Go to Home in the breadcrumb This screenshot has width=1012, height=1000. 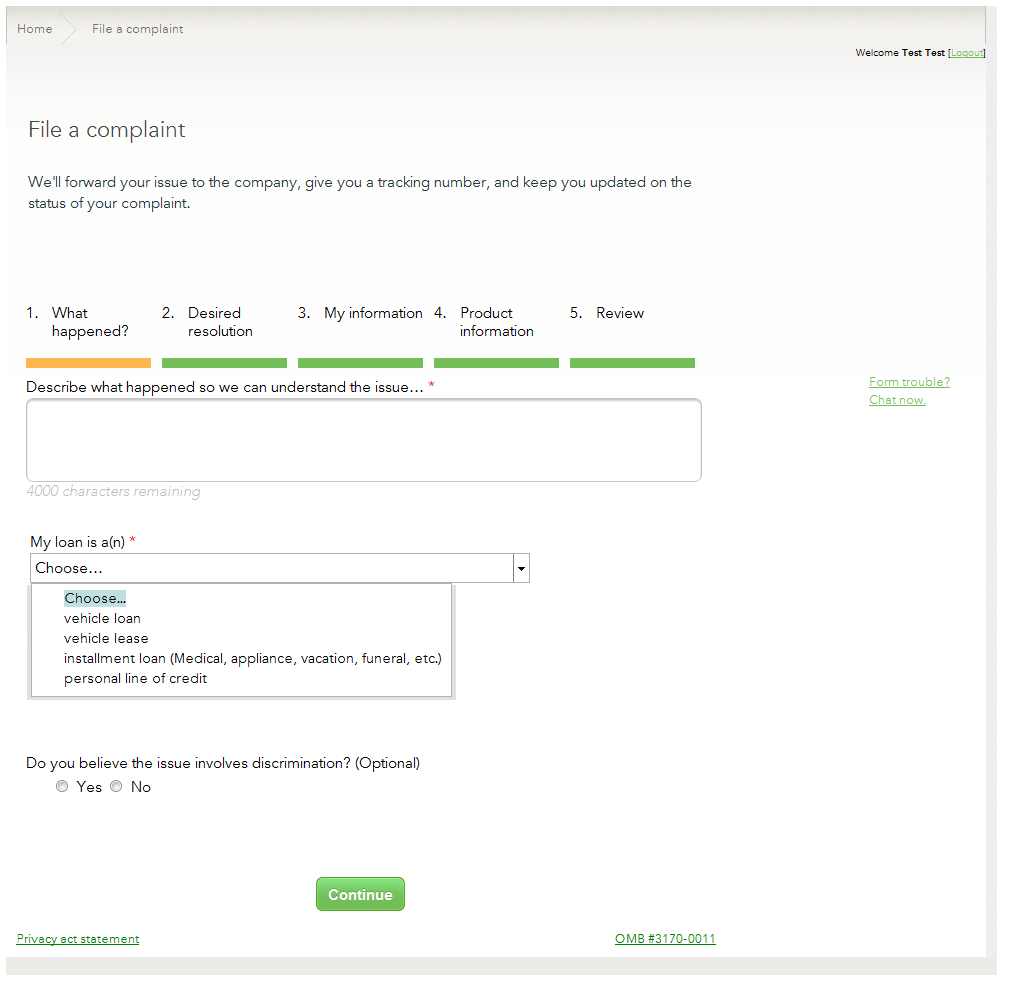pos(35,29)
